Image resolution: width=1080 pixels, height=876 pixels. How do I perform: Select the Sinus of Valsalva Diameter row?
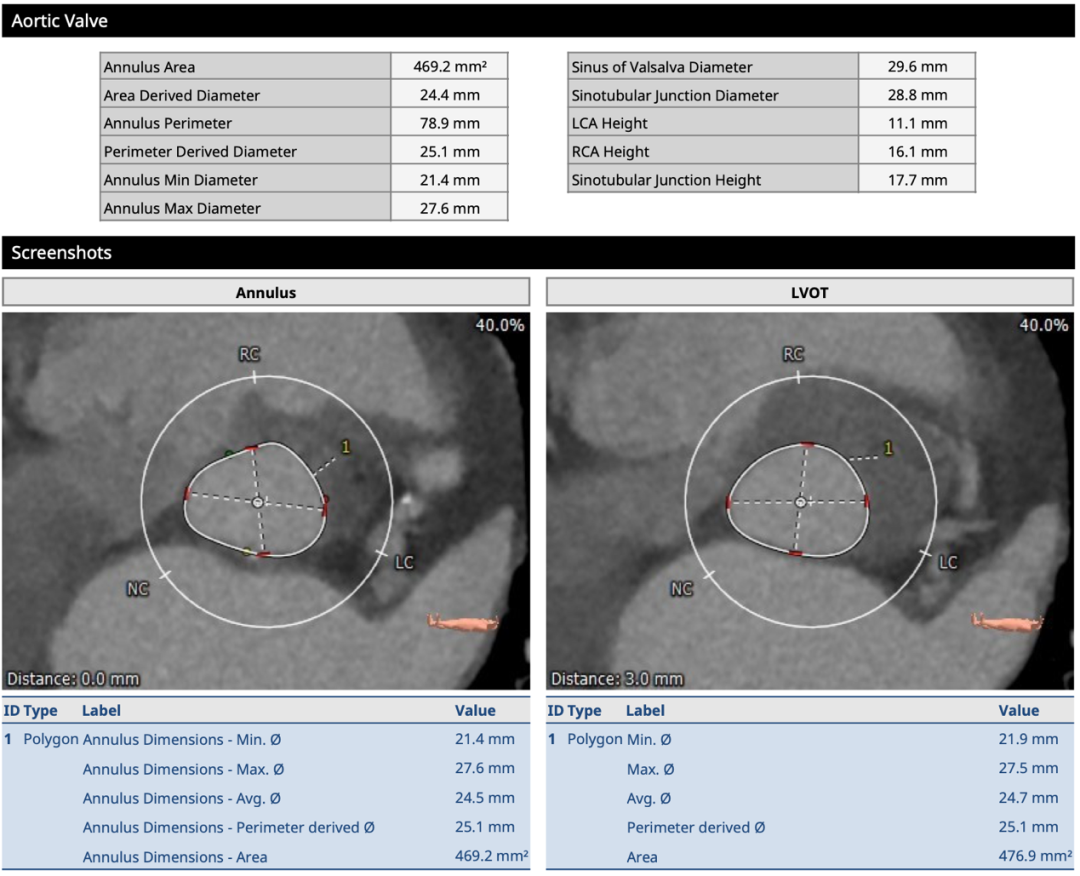tap(770, 67)
